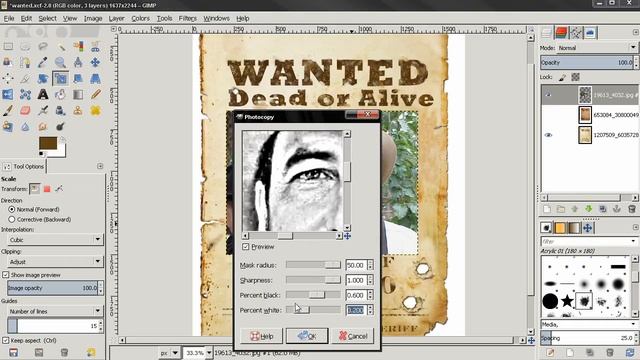This screenshot has width=640, height=360.
Task: Select the Scissors Select tool
Action: [x=96, y=47]
